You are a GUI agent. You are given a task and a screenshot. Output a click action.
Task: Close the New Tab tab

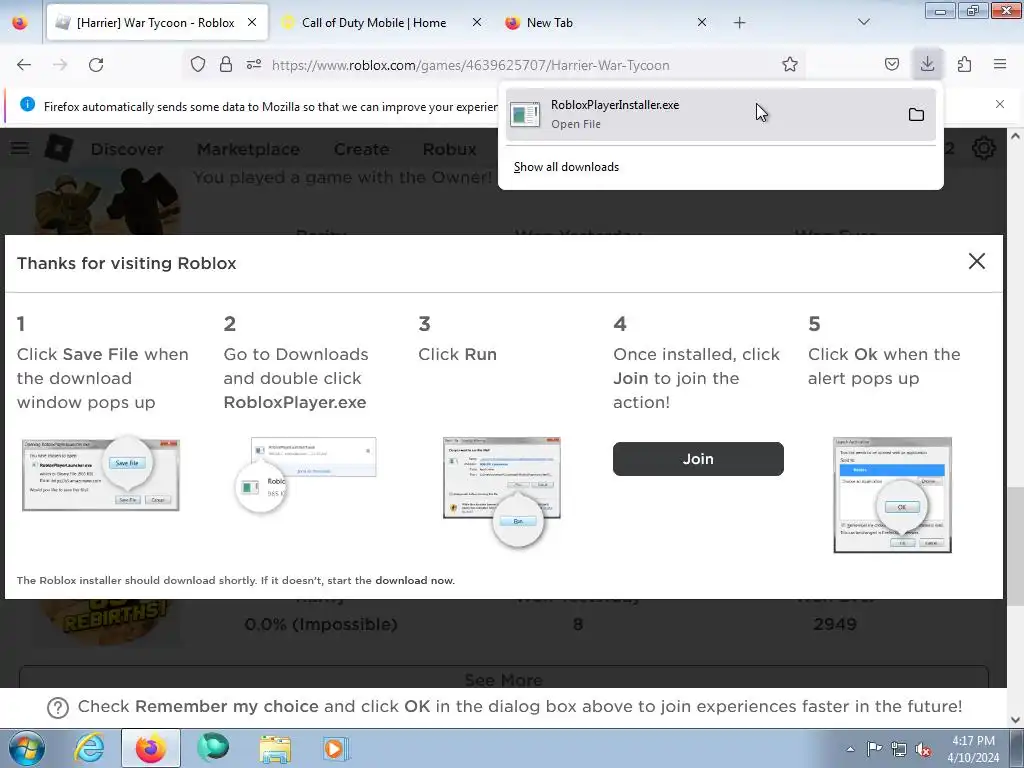pos(701,22)
